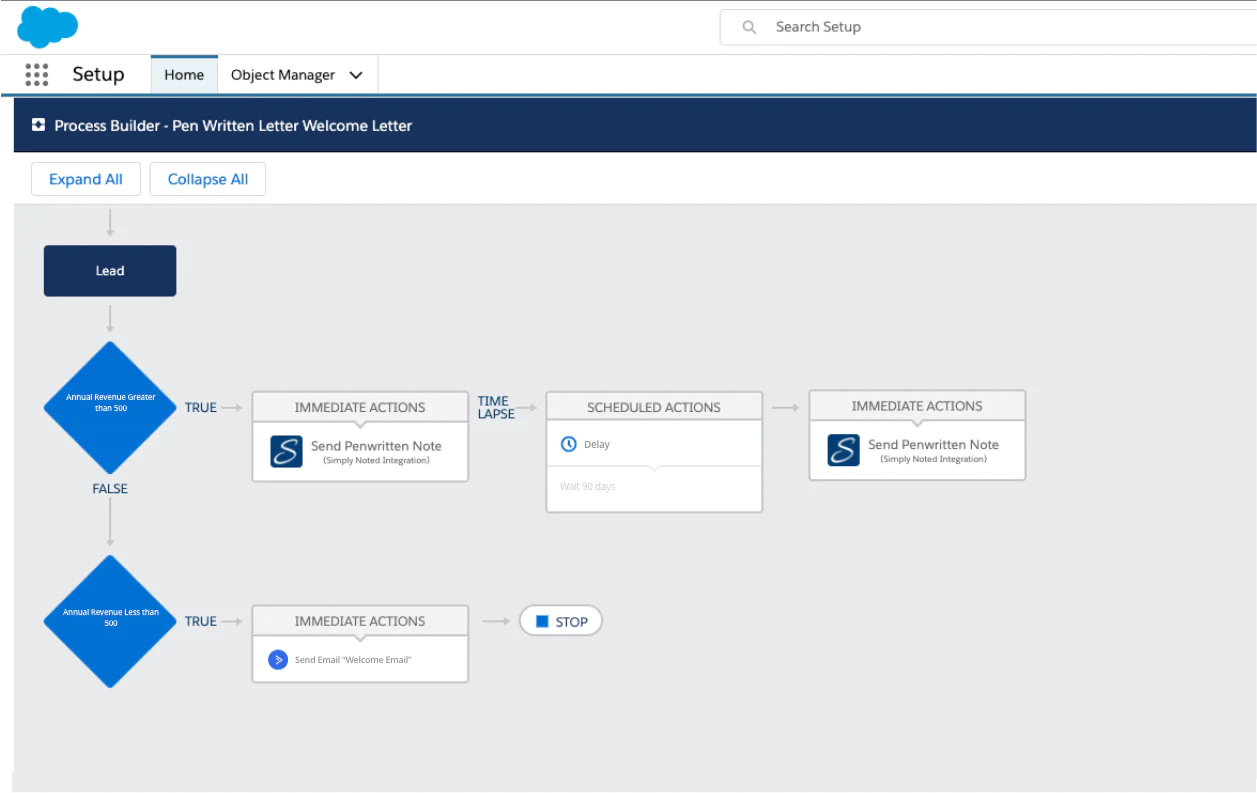
Task: Open the Scheduled Actions Wait 90 days box
Action: [x=654, y=487]
